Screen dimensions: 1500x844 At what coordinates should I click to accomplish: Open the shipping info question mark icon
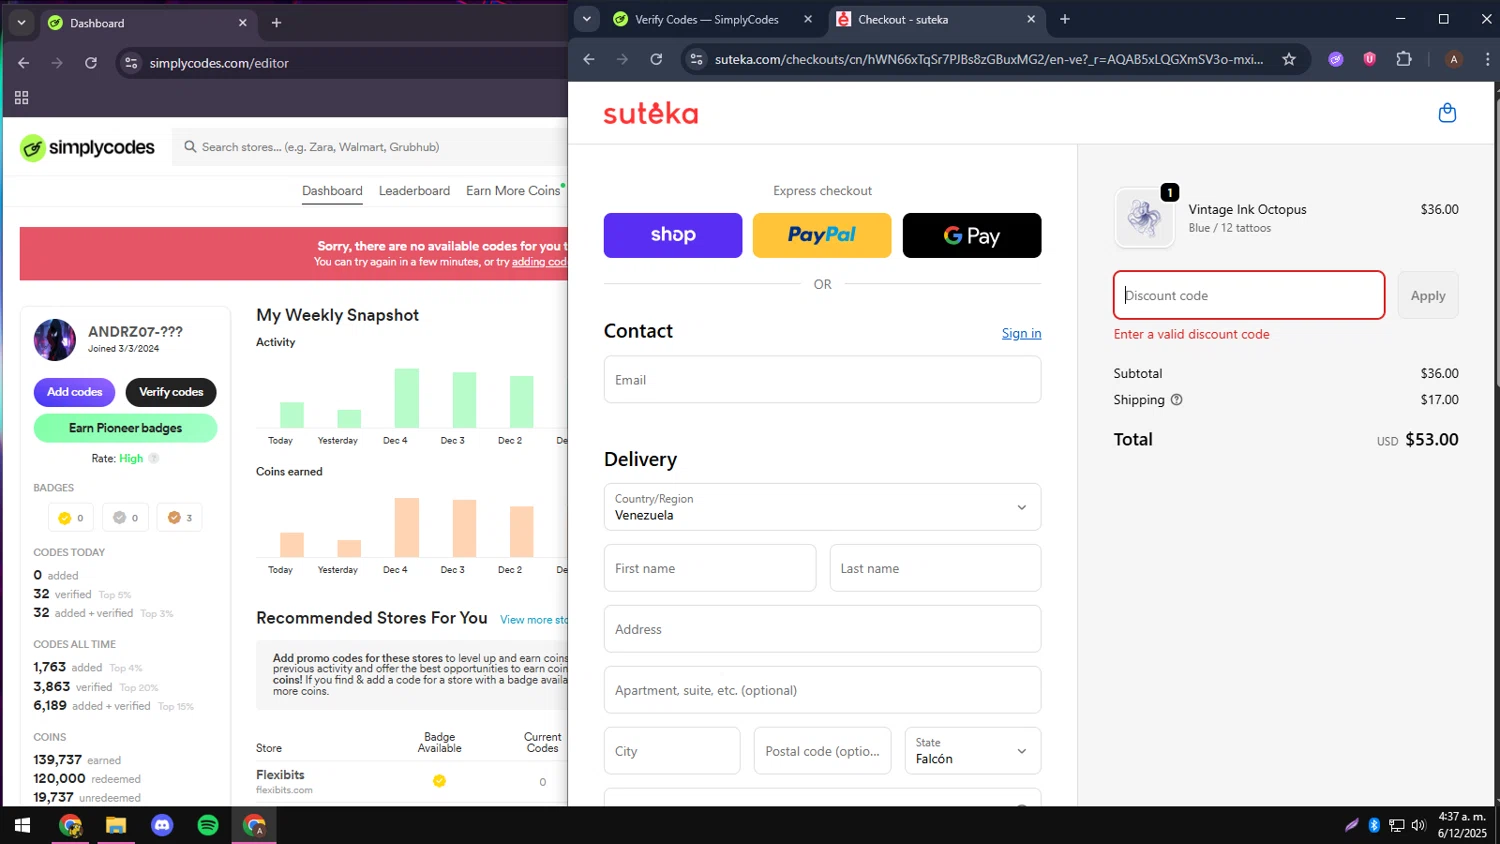pyautogui.click(x=1176, y=399)
